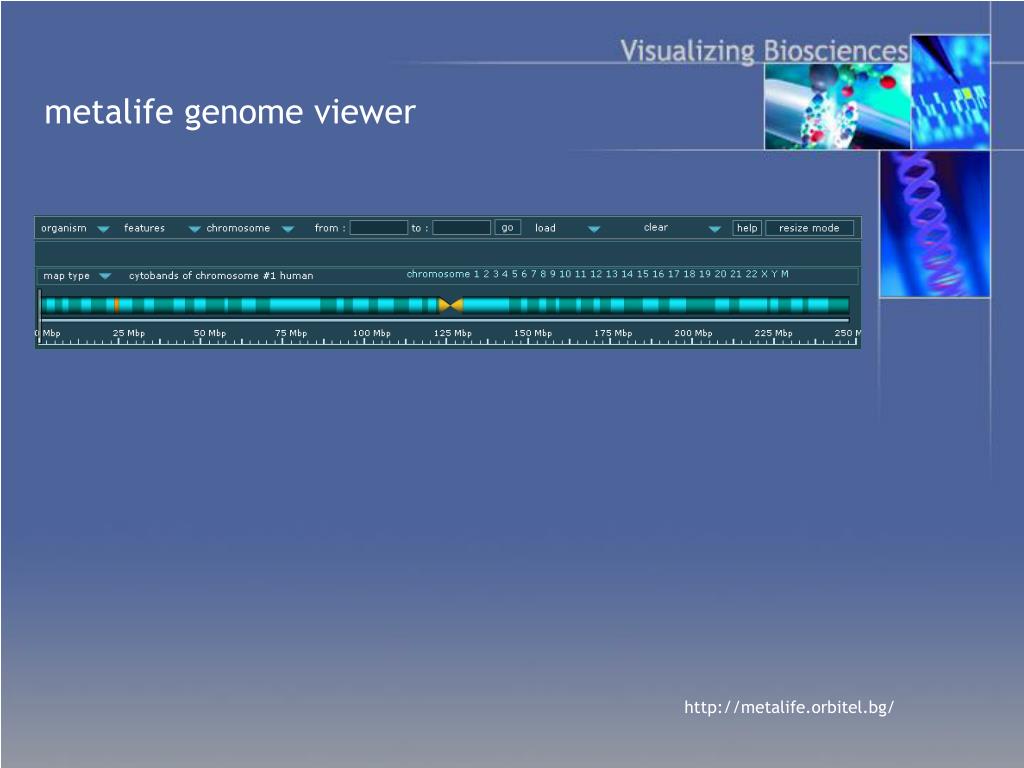Viewport: 1024px width, 768px height.
Task: Click the yellow centromere marker on chromosome
Action: click(x=451, y=304)
